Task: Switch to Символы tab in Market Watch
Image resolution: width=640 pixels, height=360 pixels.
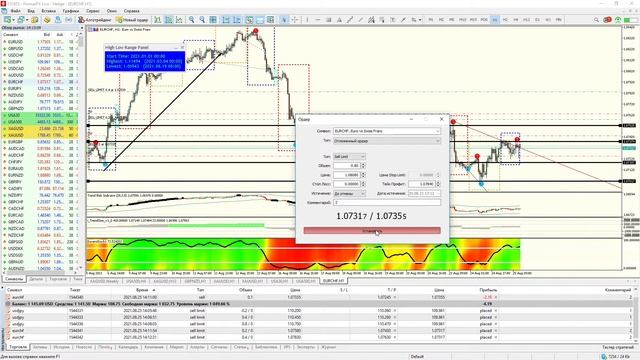Action: [x=14, y=279]
